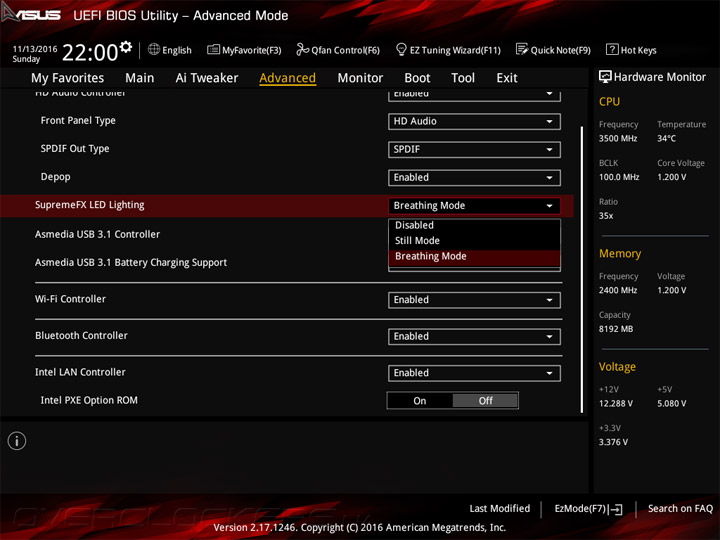Viewport: 720px width, 540px height.
Task: Click the 3500 MHz CPU frequency value
Action: [618, 138]
